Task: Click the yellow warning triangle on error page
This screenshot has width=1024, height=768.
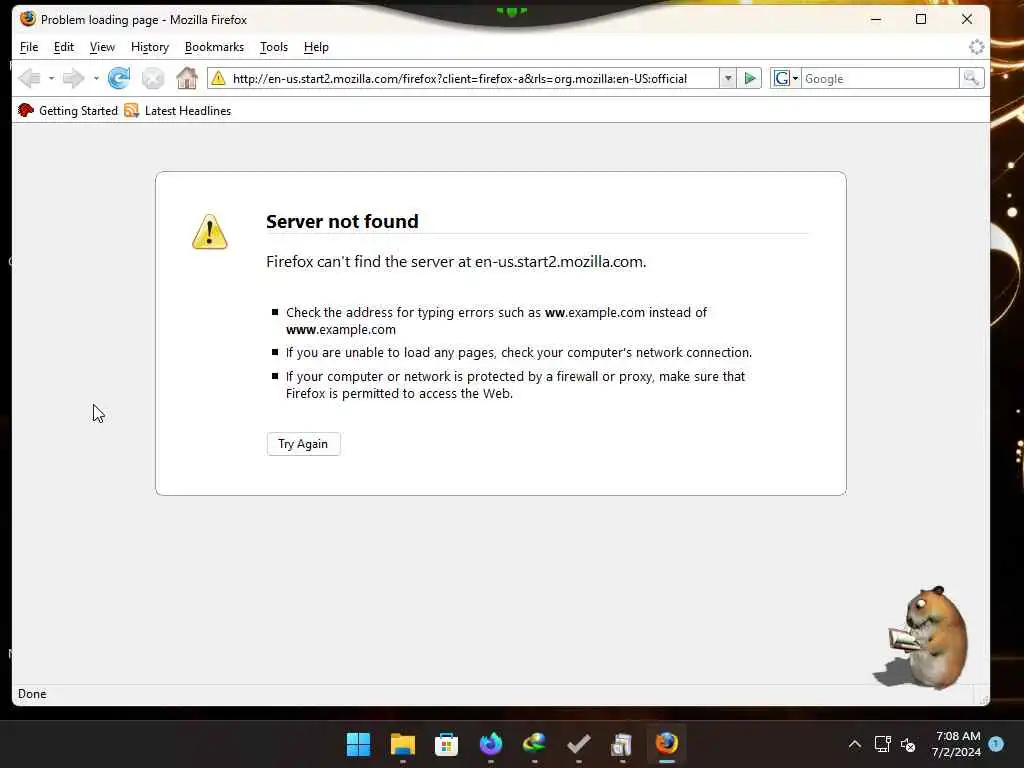Action: [210, 232]
